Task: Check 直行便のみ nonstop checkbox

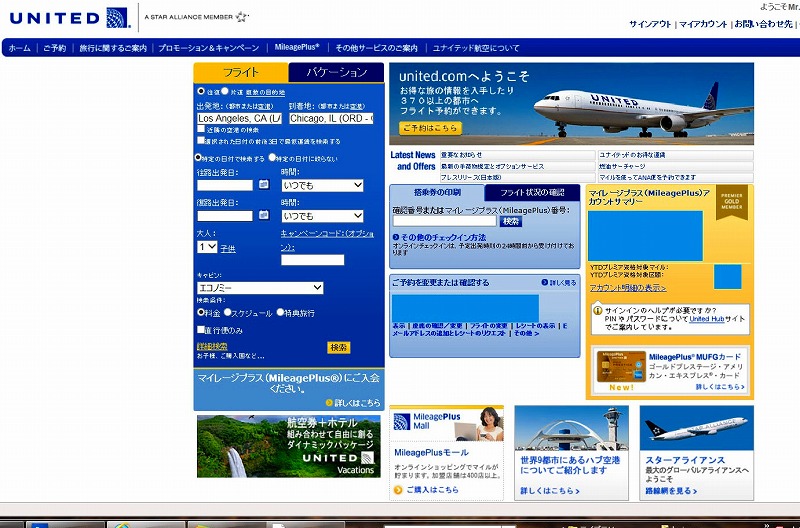Action: (x=201, y=330)
